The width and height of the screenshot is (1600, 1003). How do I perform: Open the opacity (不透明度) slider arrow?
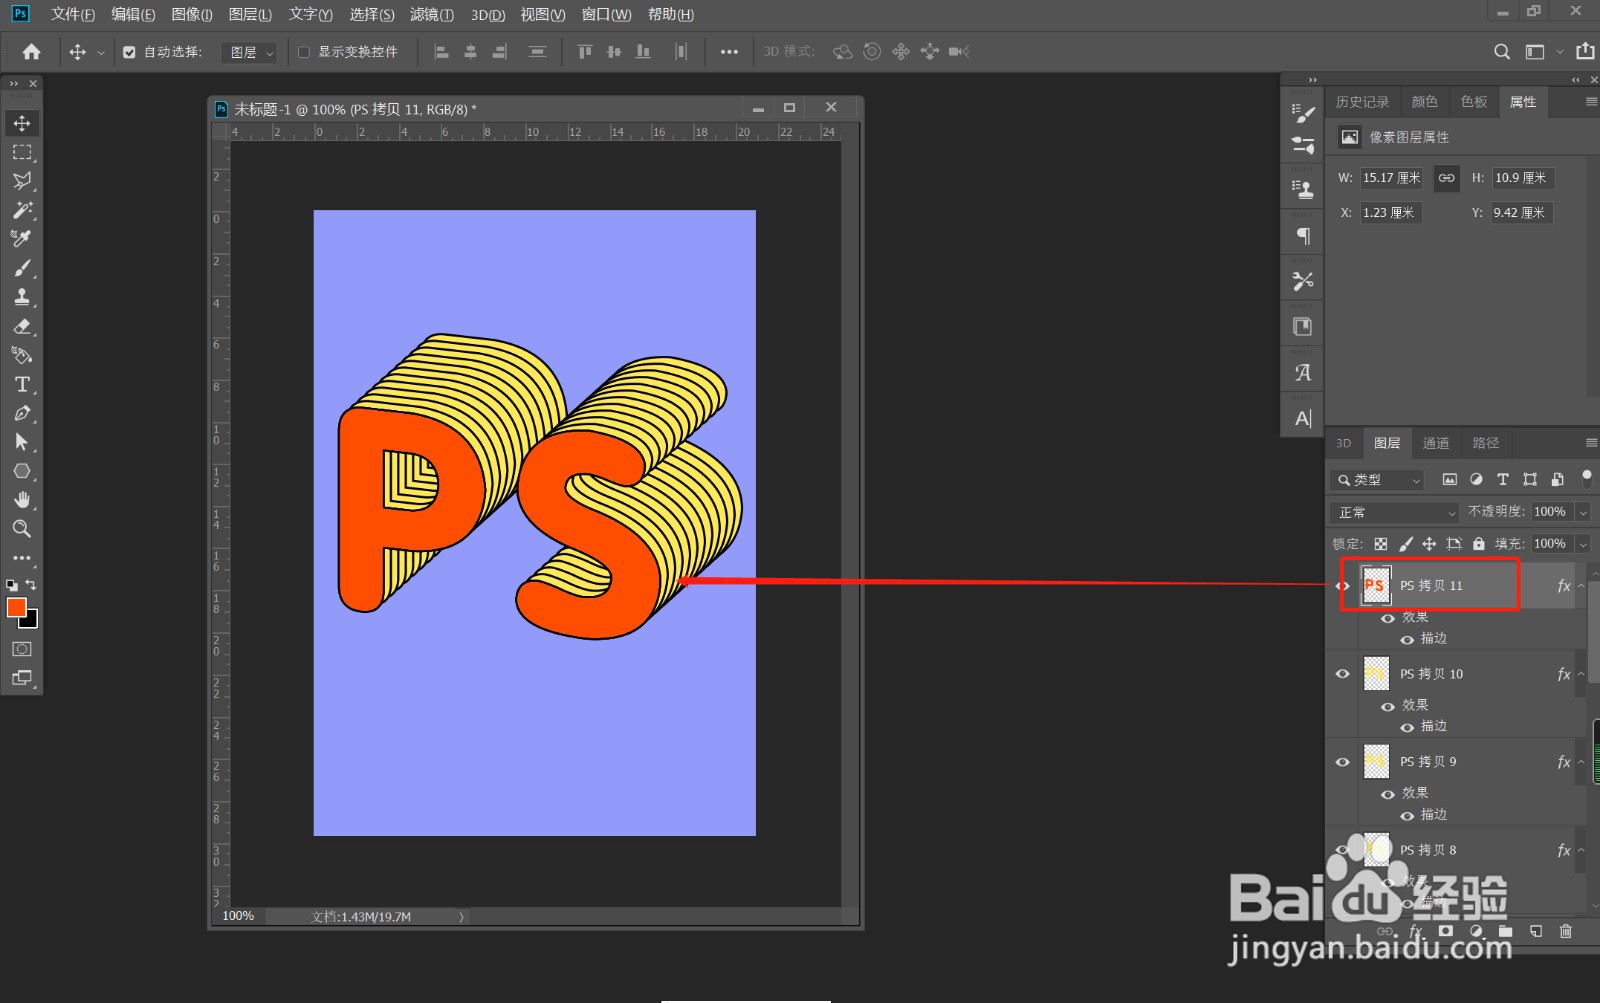pos(1582,512)
